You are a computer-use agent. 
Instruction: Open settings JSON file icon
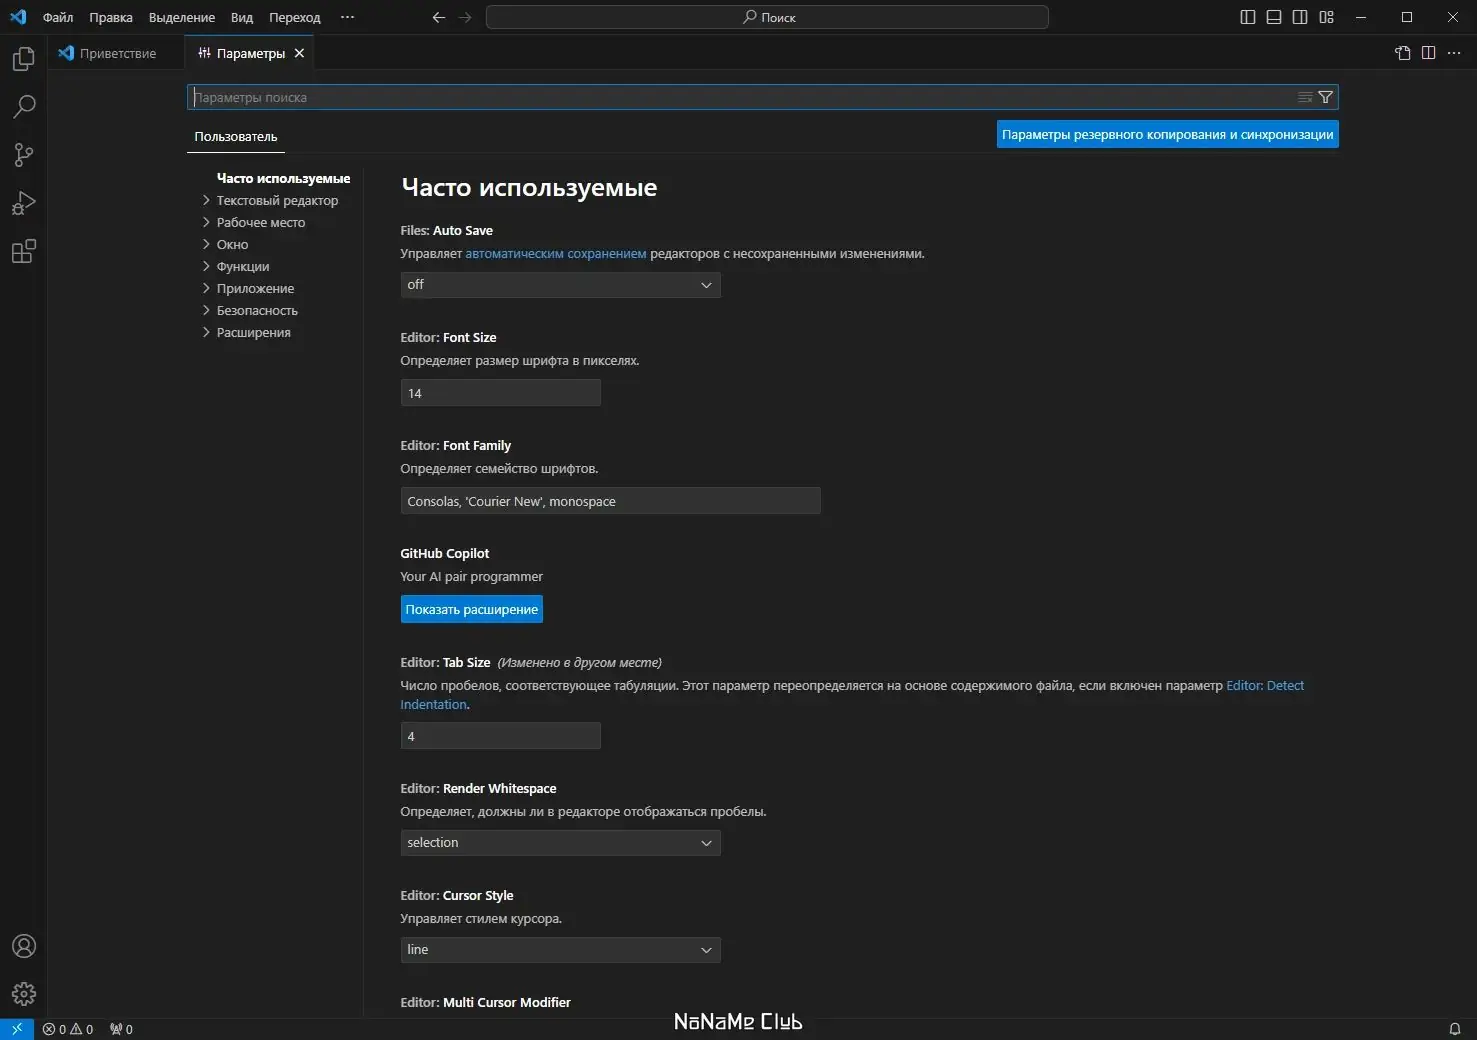click(1402, 53)
